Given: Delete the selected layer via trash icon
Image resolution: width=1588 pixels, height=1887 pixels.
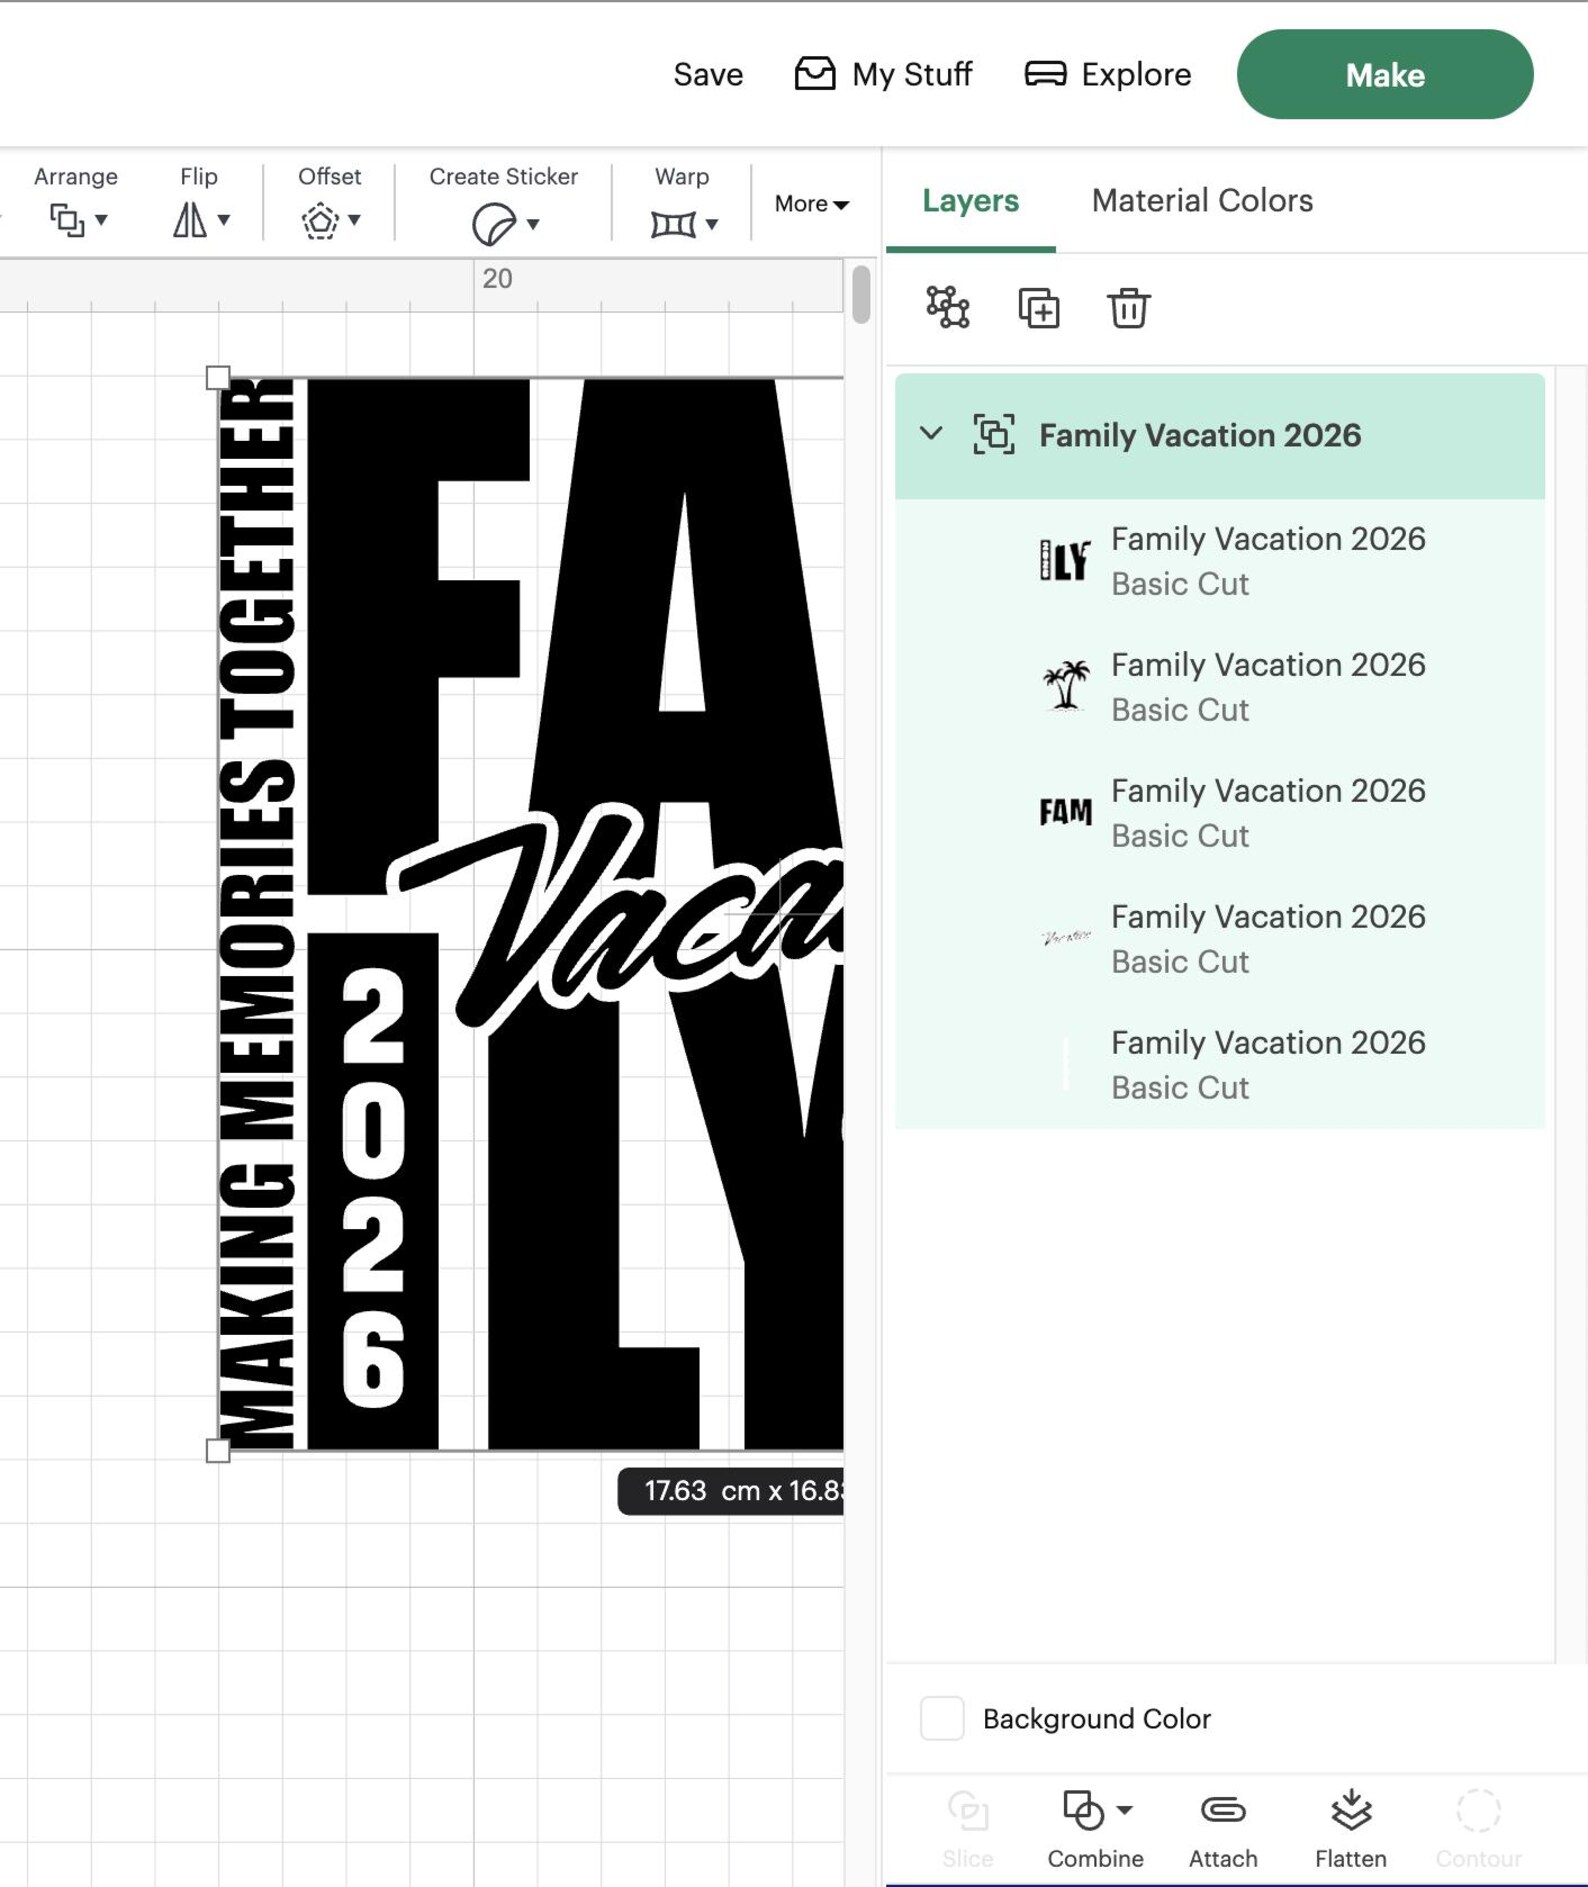Looking at the screenshot, I should [1128, 307].
